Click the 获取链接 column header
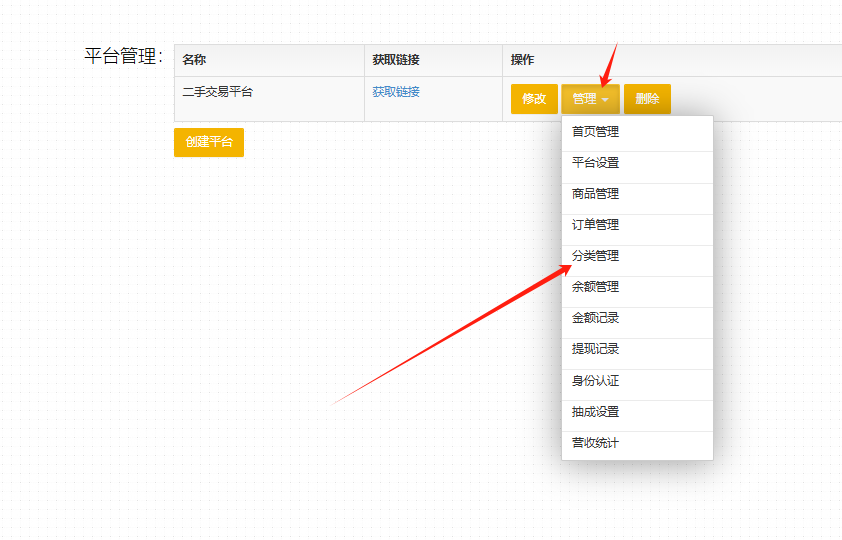842x540 pixels. [x=433, y=60]
